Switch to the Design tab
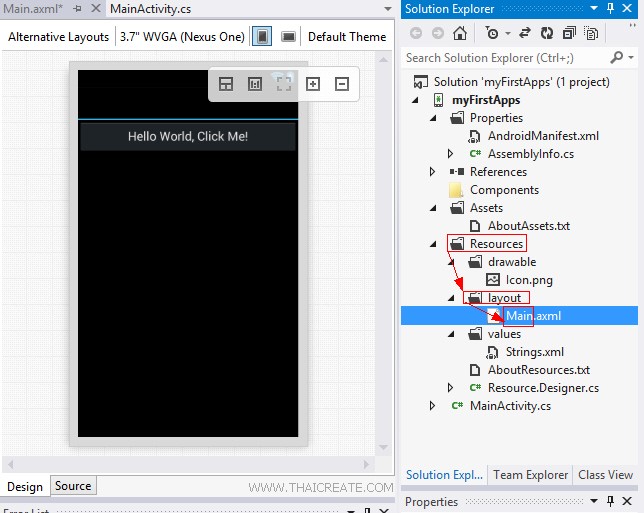The width and height of the screenshot is (644, 513). point(25,487)
